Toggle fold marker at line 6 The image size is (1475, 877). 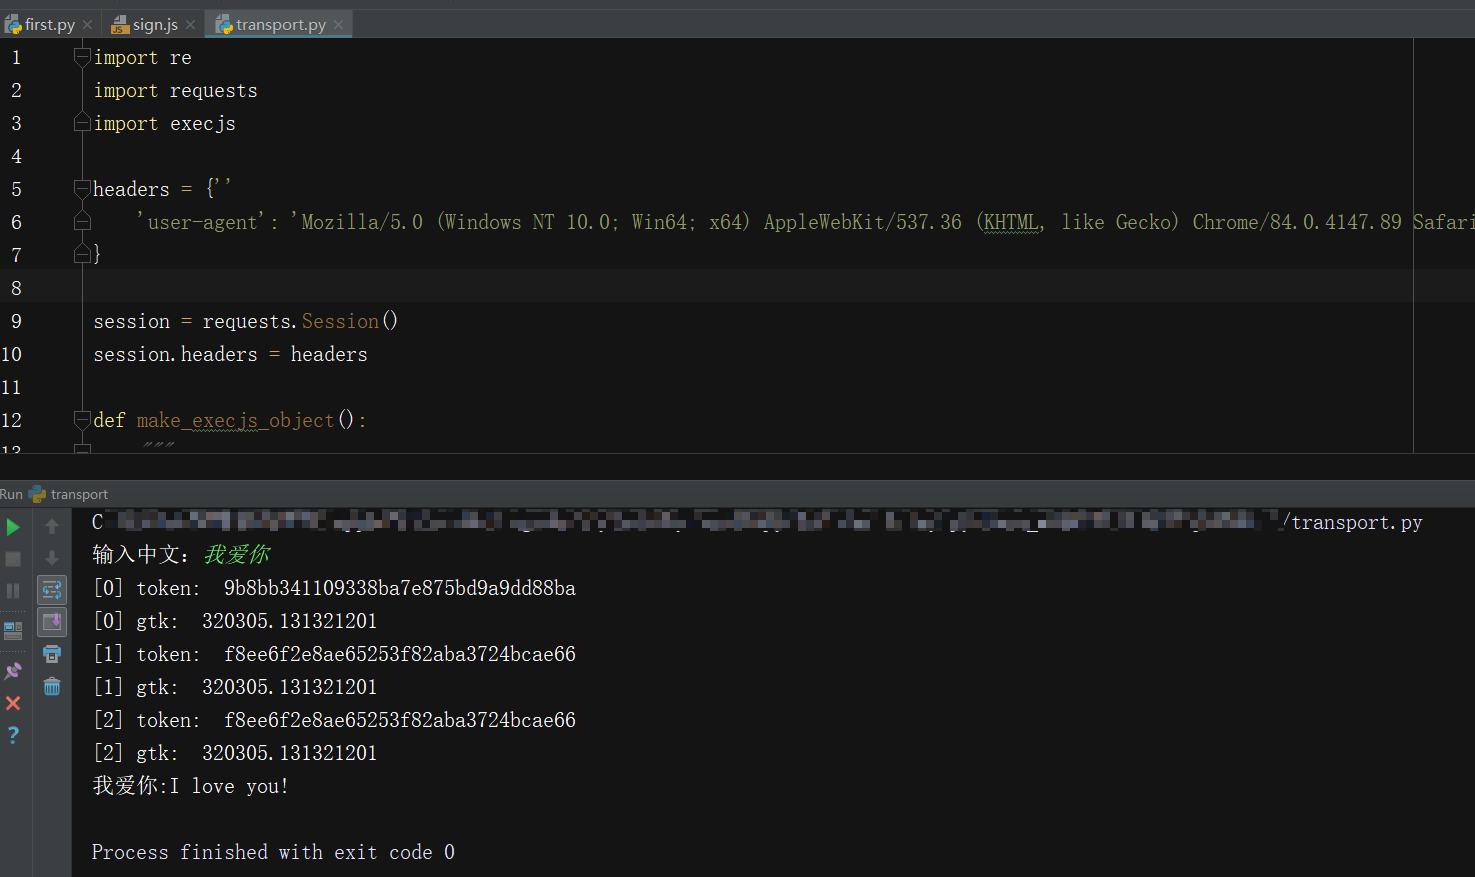pos(82,222)
